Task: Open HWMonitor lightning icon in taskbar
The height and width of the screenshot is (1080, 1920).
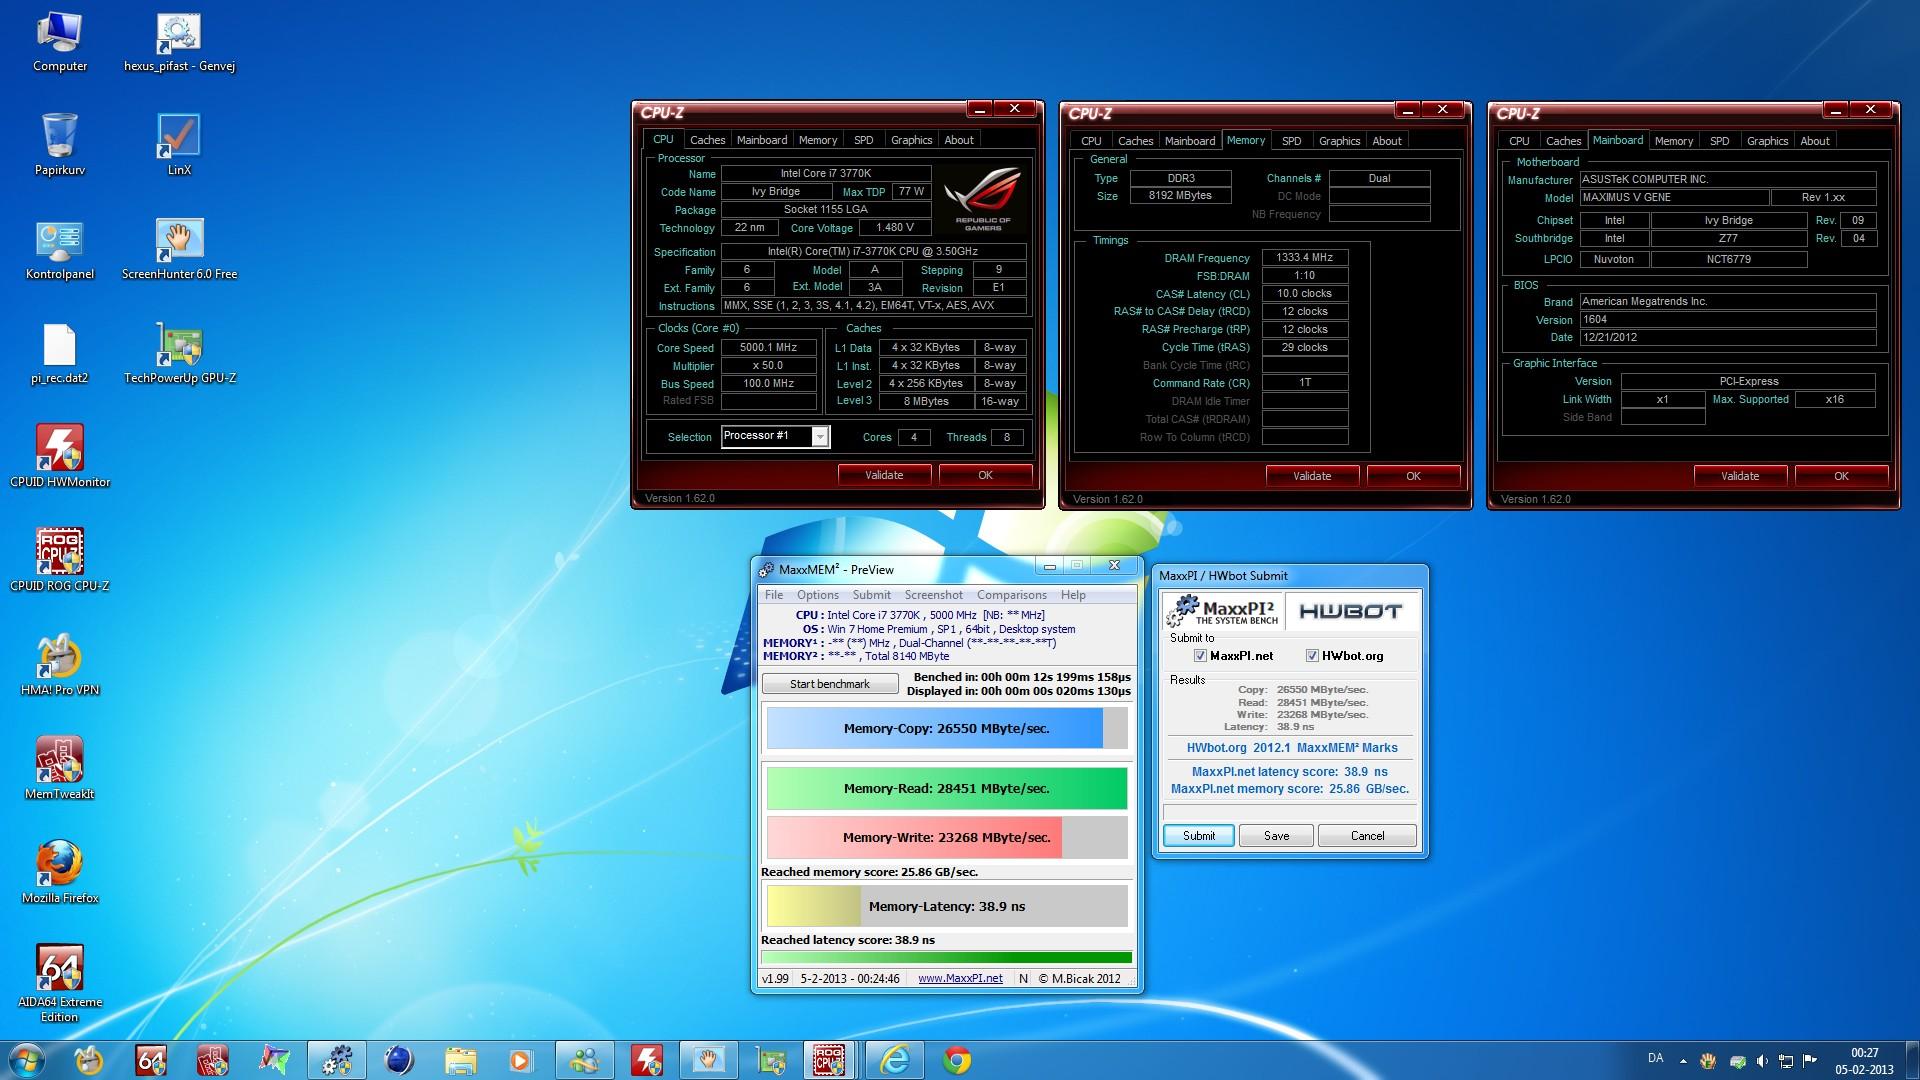Action: (647, 1060)
